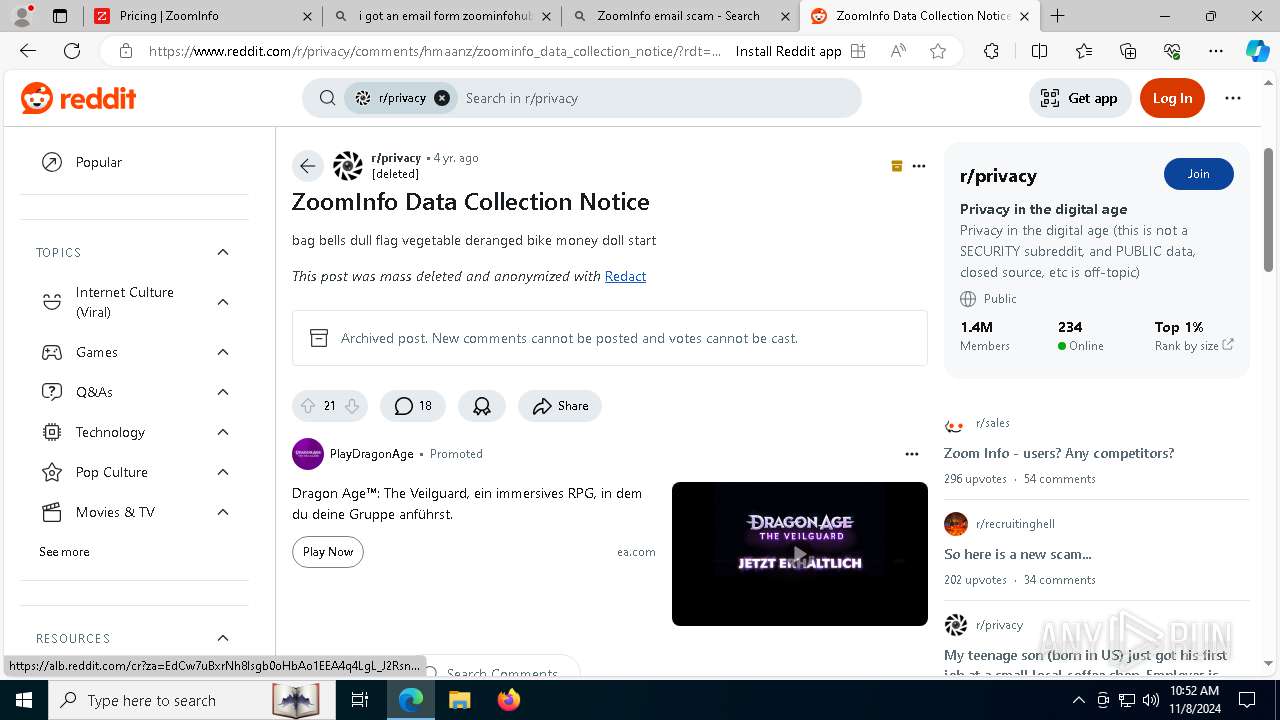
Task: Open 'So here is a new scam...' post
Action: [x=1018, y=554]
